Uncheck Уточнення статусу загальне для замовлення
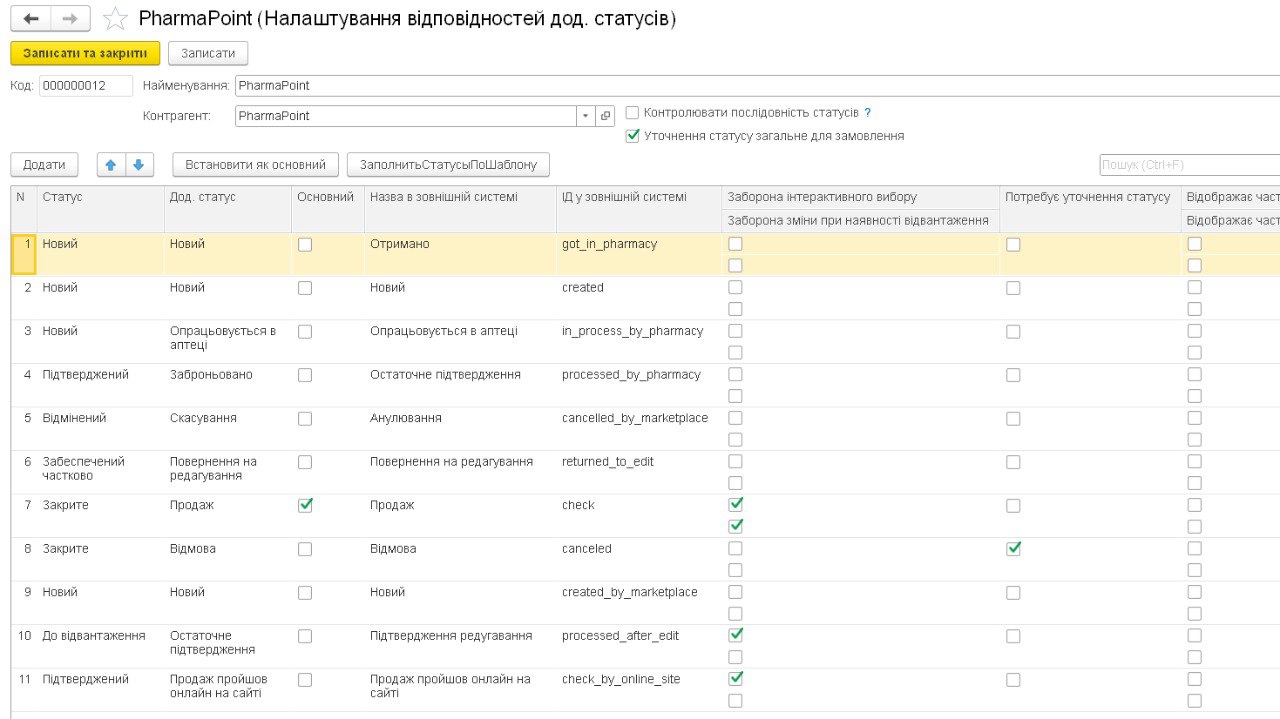1280x719 pixels. tap(632, 136)
